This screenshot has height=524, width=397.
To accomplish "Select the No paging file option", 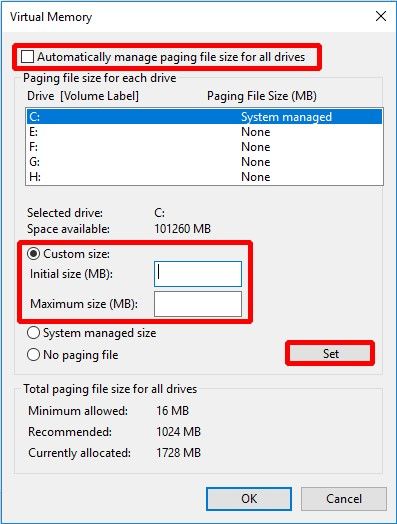I will click(33, 355).
